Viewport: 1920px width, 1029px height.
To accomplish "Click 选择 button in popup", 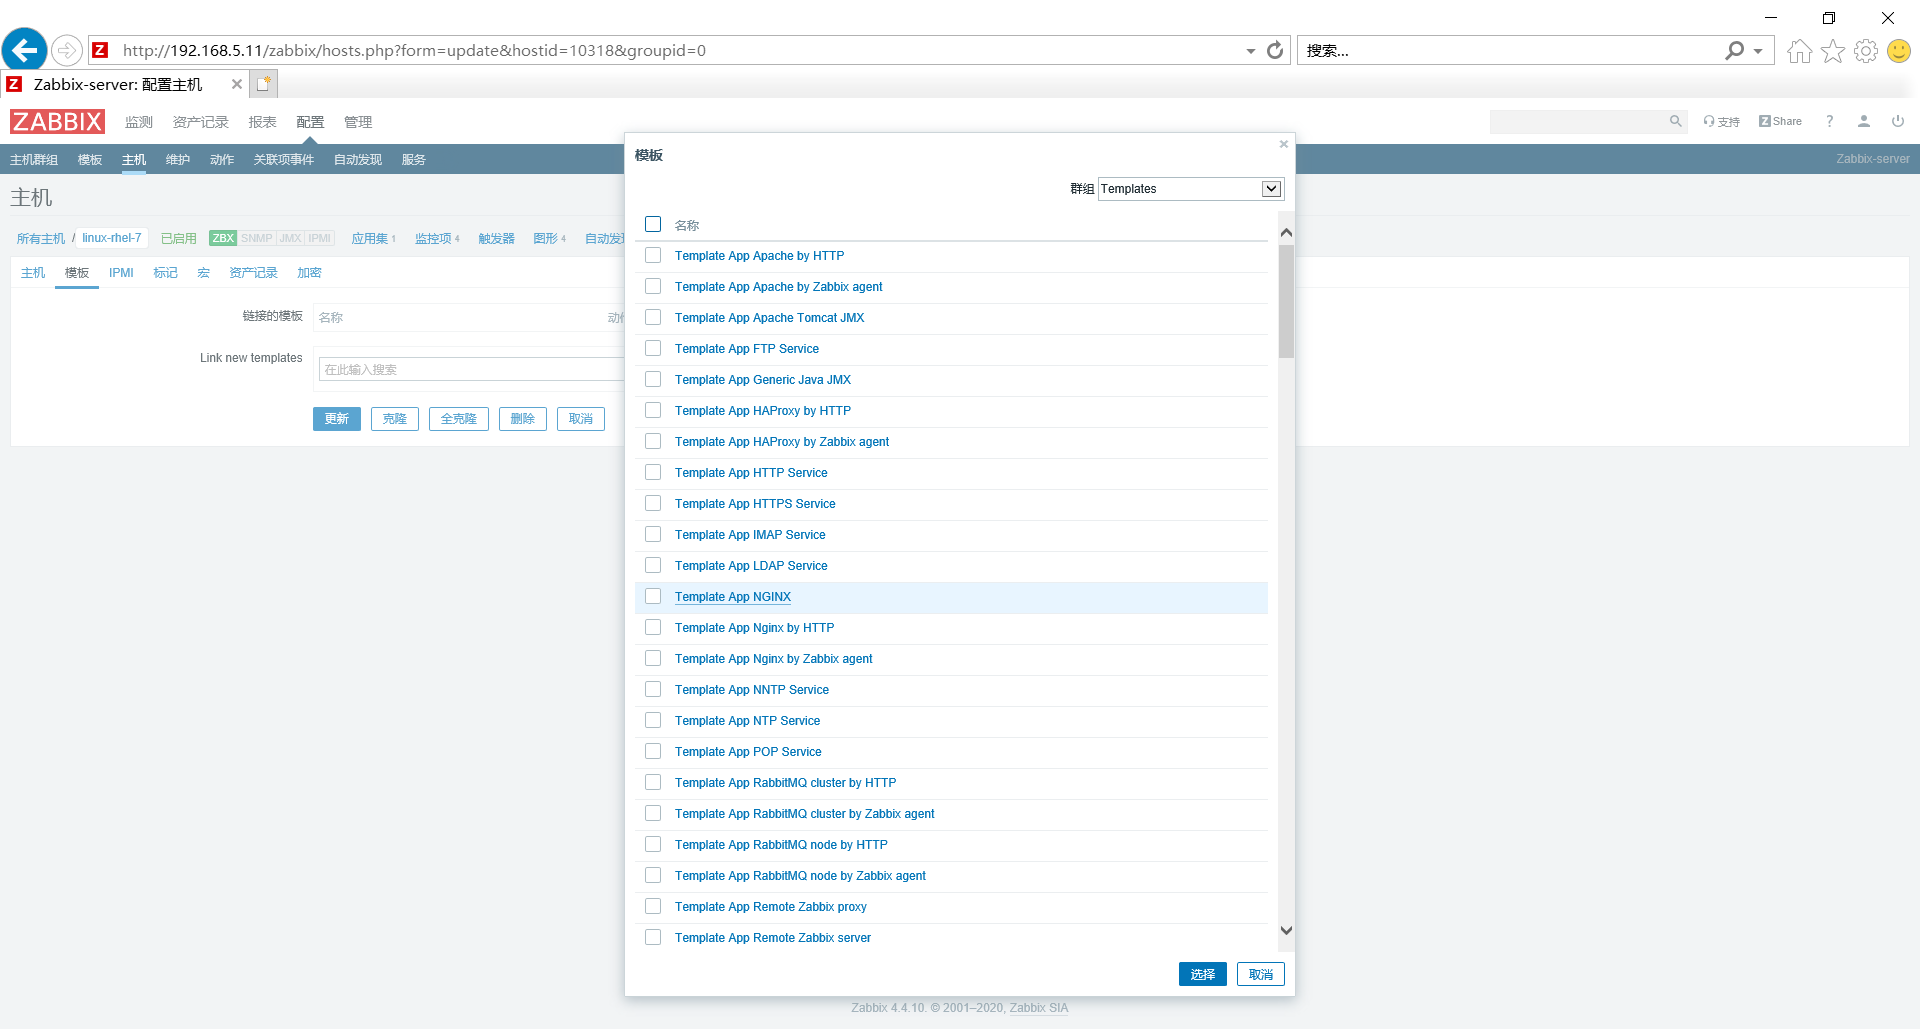I will coord(1202,974).
